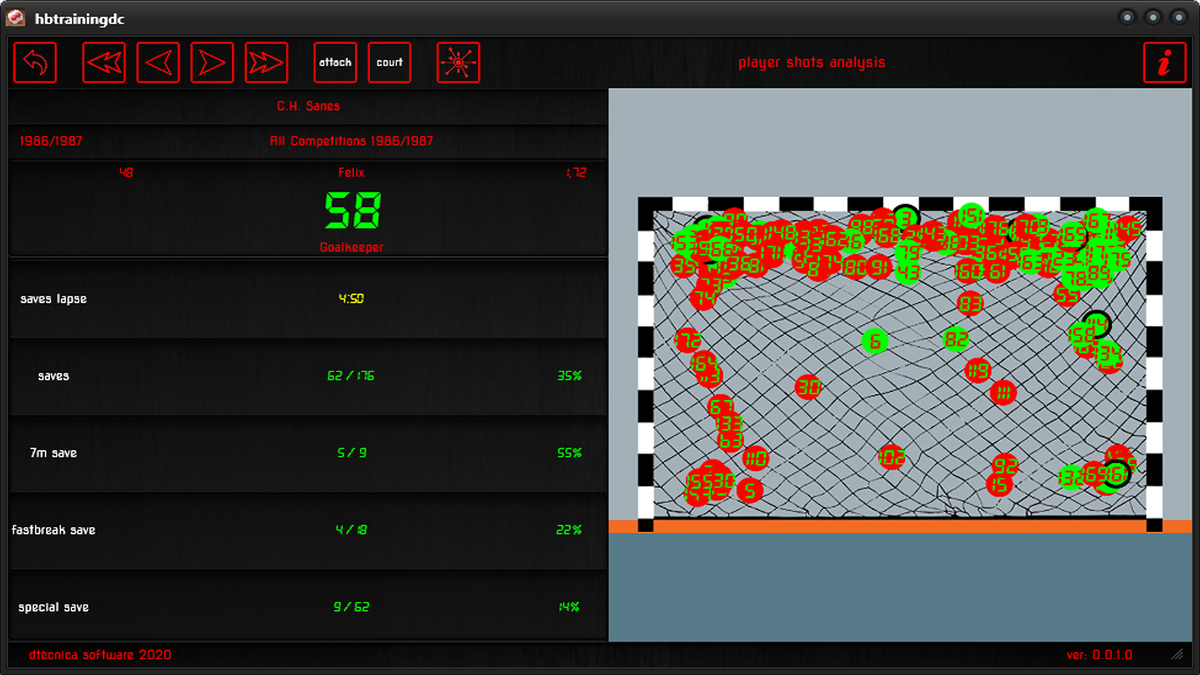Click the 5 / 9 seven-meter value
Screen dimensions: 1200x675
[352, 453]
